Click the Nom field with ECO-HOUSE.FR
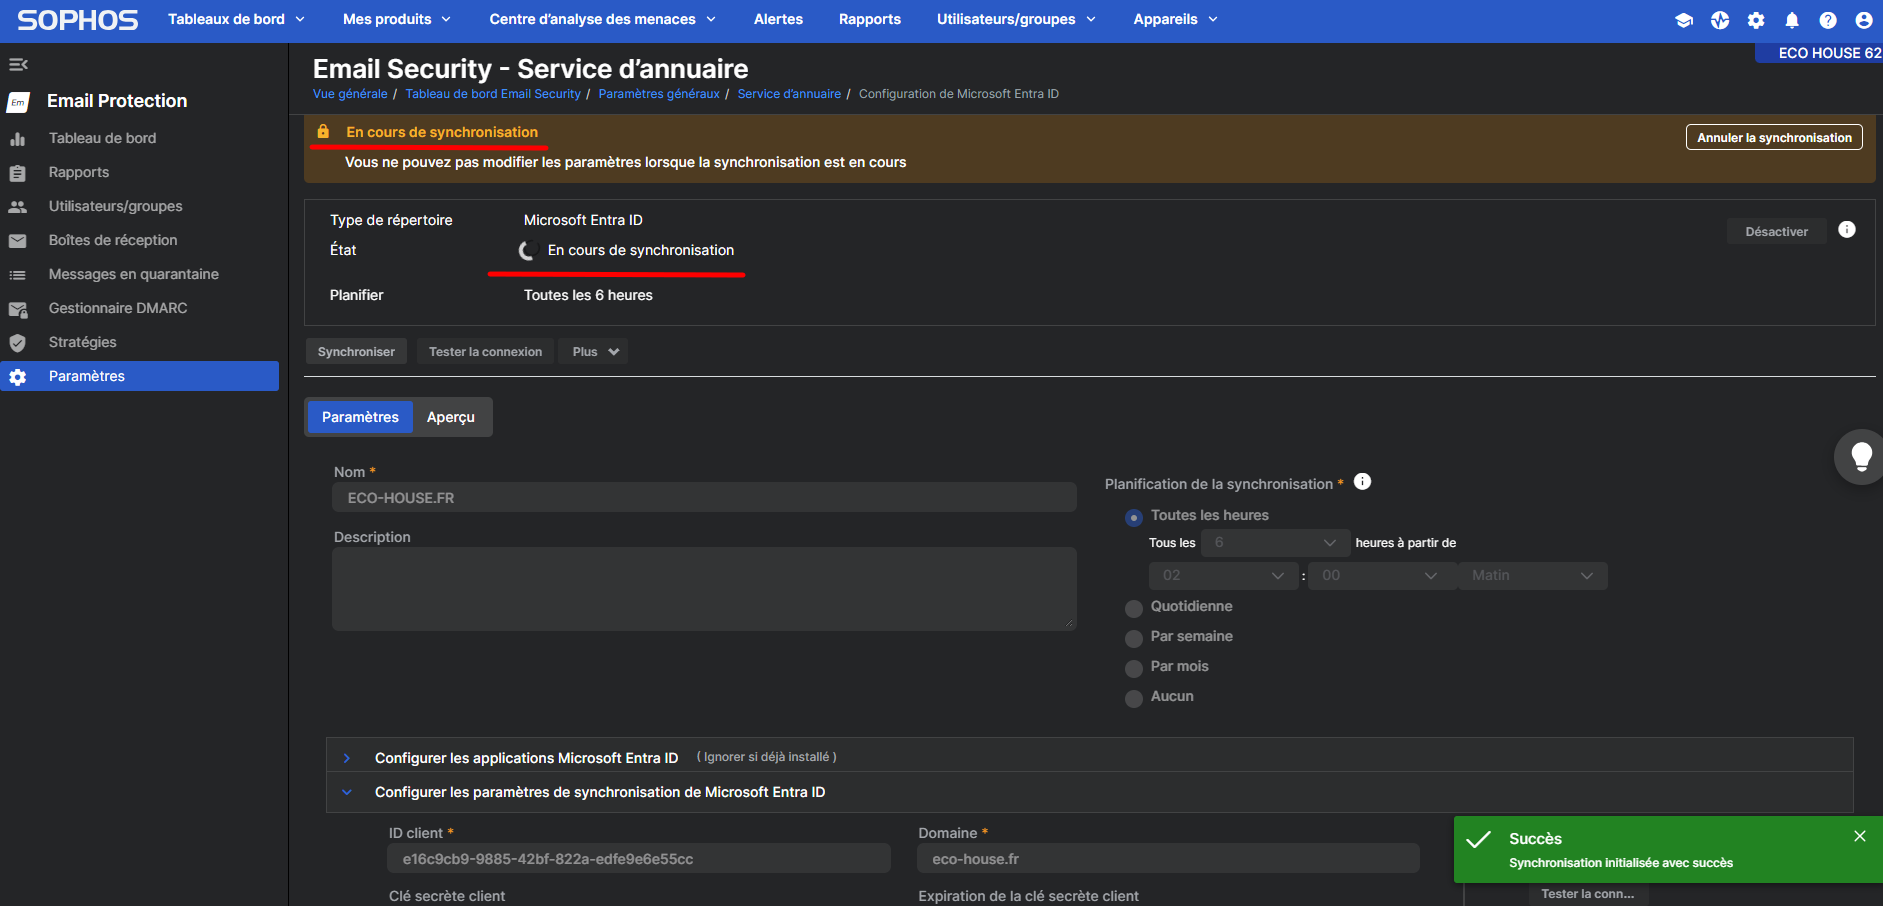Viewport: 1883px width, 906px height. pyautogui.click(x=704, y=498)
